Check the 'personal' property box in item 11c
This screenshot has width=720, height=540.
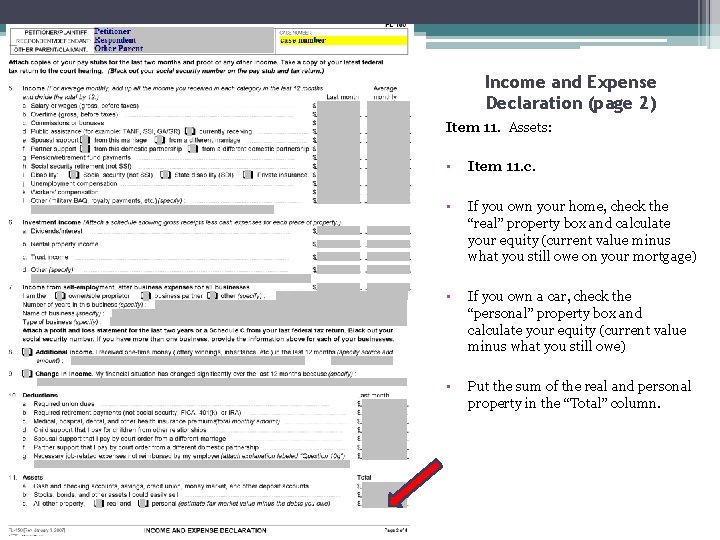[143, 503]
